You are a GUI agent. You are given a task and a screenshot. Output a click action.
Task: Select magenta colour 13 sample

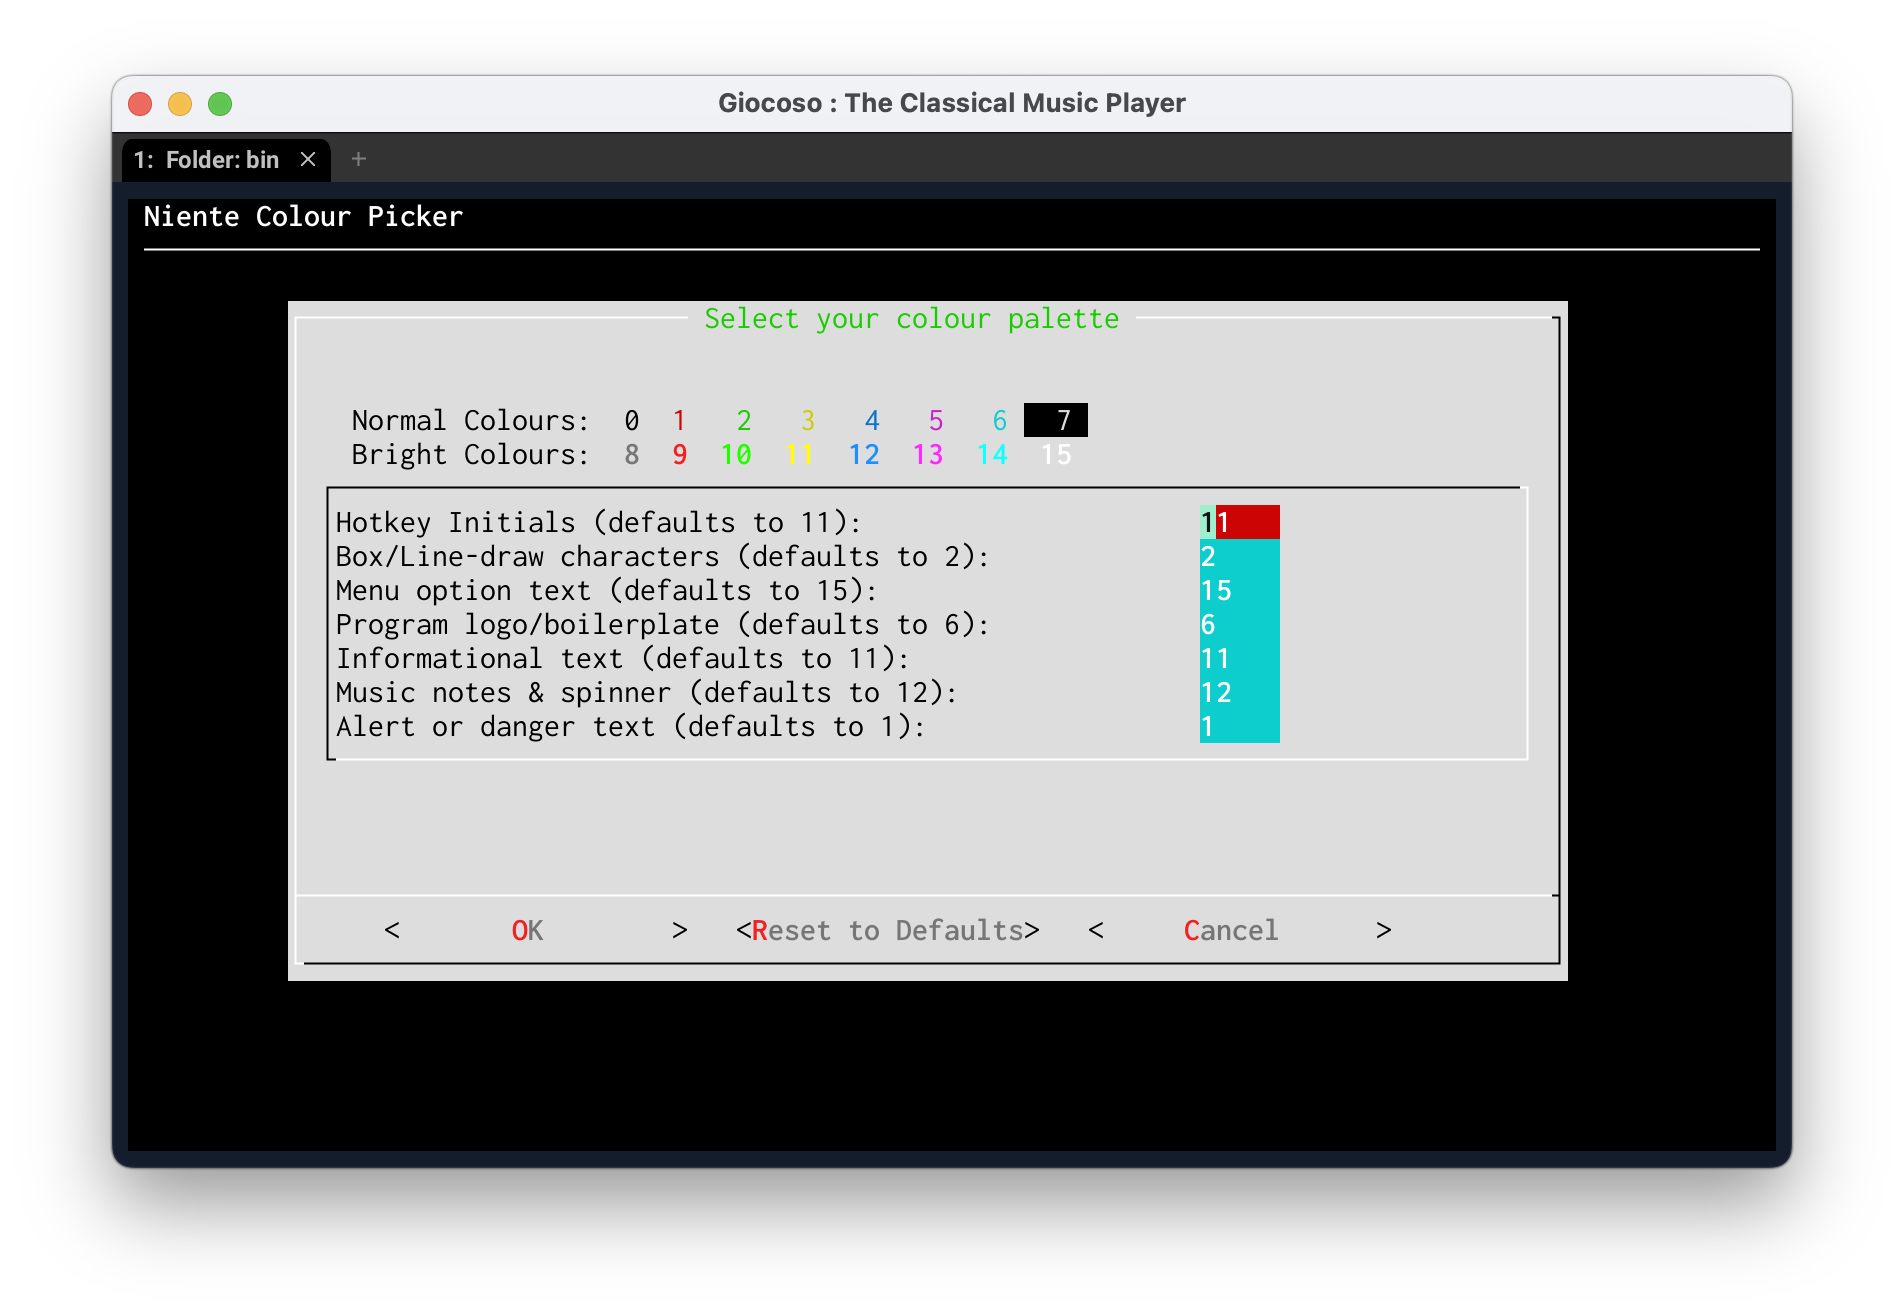[x=928, y=455]
